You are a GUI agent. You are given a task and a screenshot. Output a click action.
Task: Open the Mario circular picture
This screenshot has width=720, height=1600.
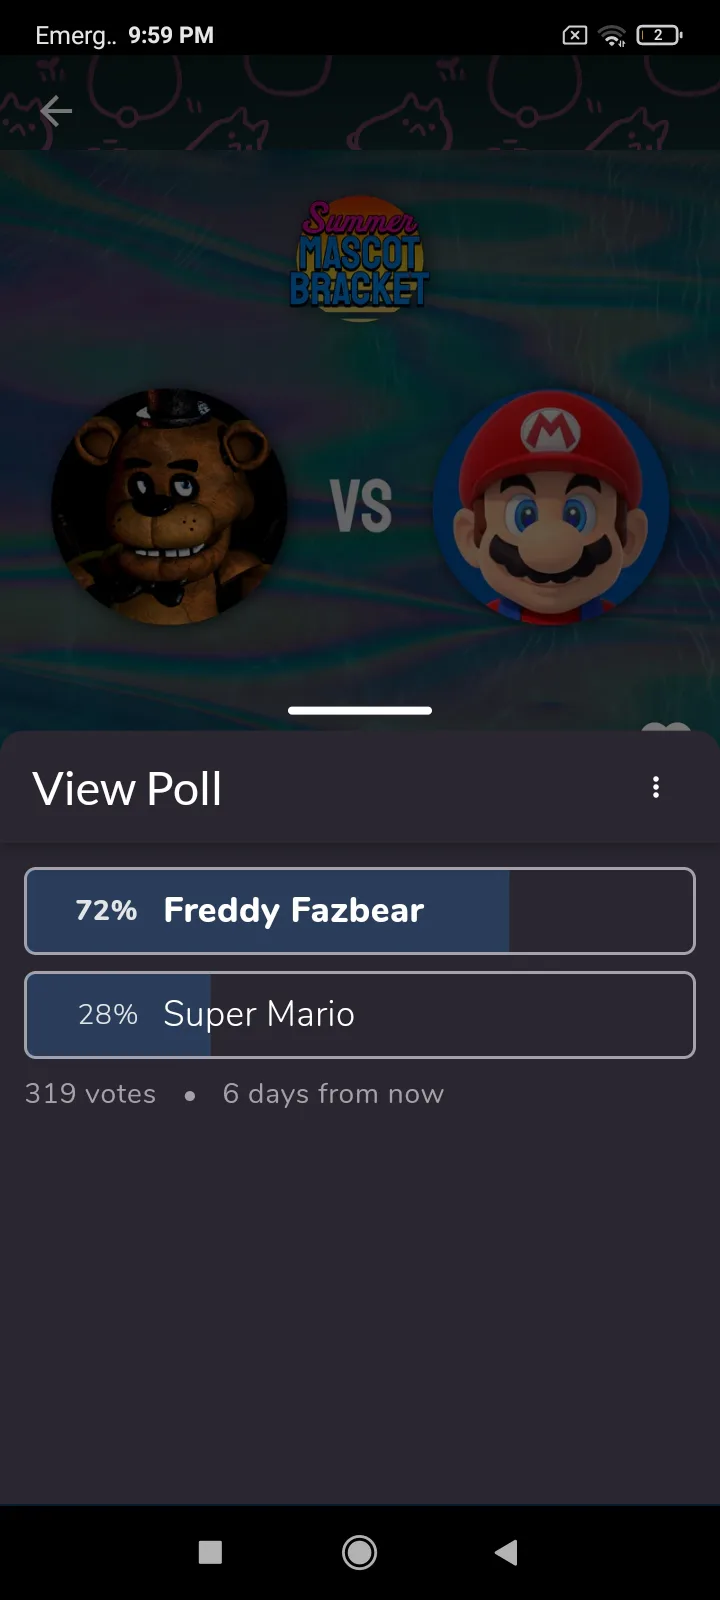[x=550, y=507]
